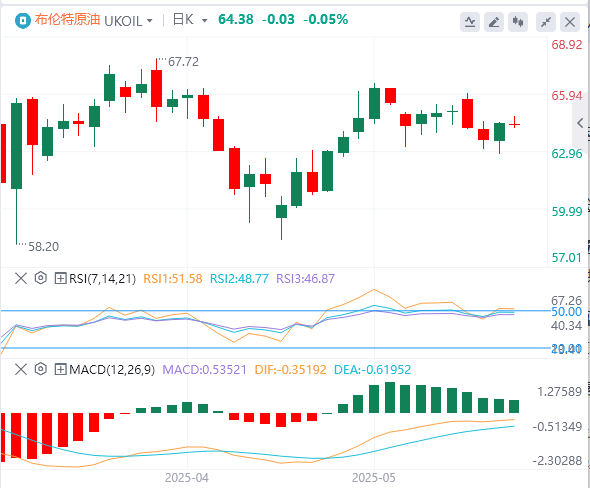Image resolution: width=590 pixels, height=488 pixels.
Task: Open RSI indicator settings
Action: [x=40, y=278]
